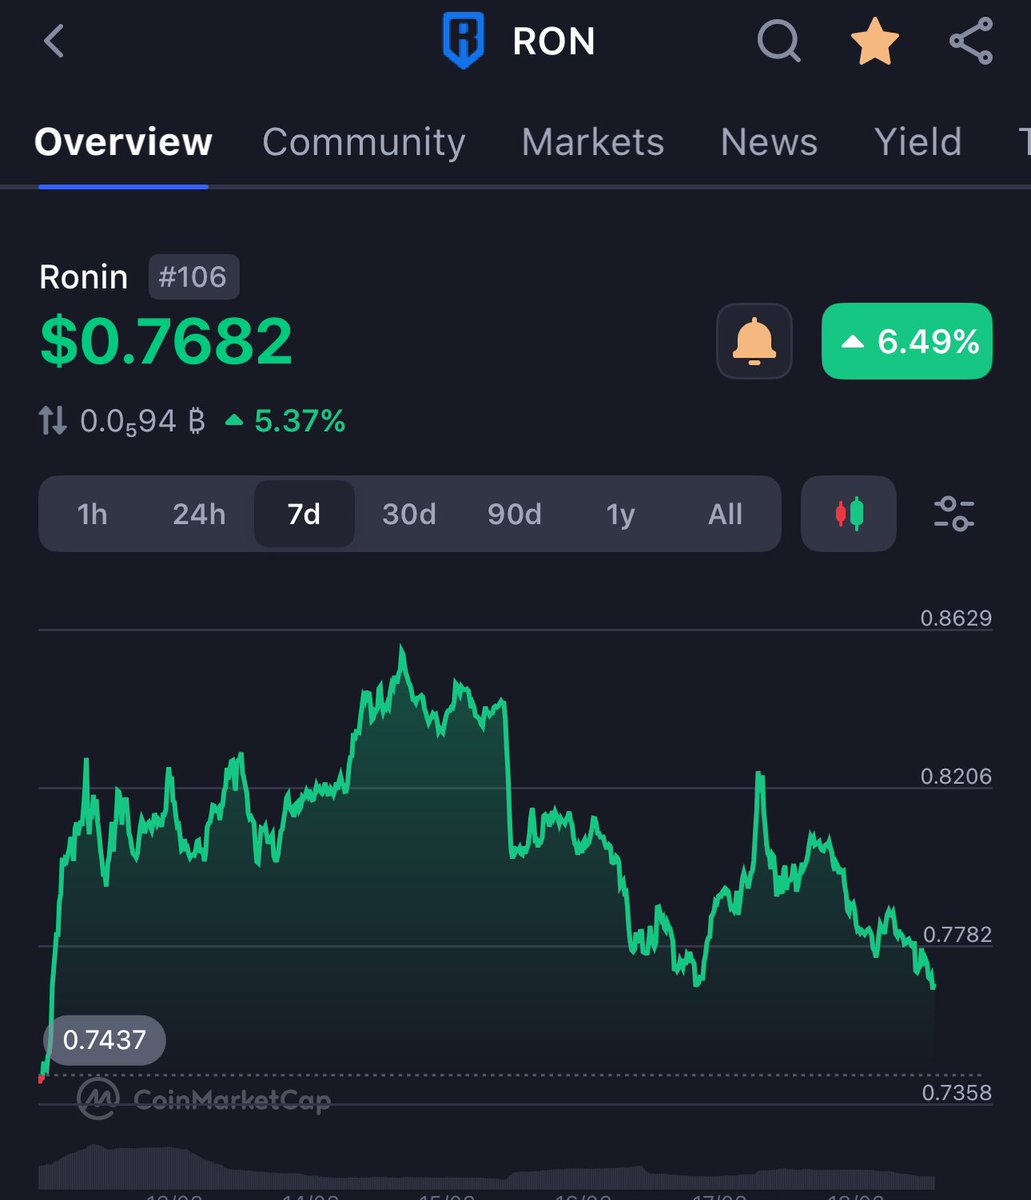Viewport: 1031px width, 1200px height.
Task: Tap the 5.37% BTC change
Action: 285,422
